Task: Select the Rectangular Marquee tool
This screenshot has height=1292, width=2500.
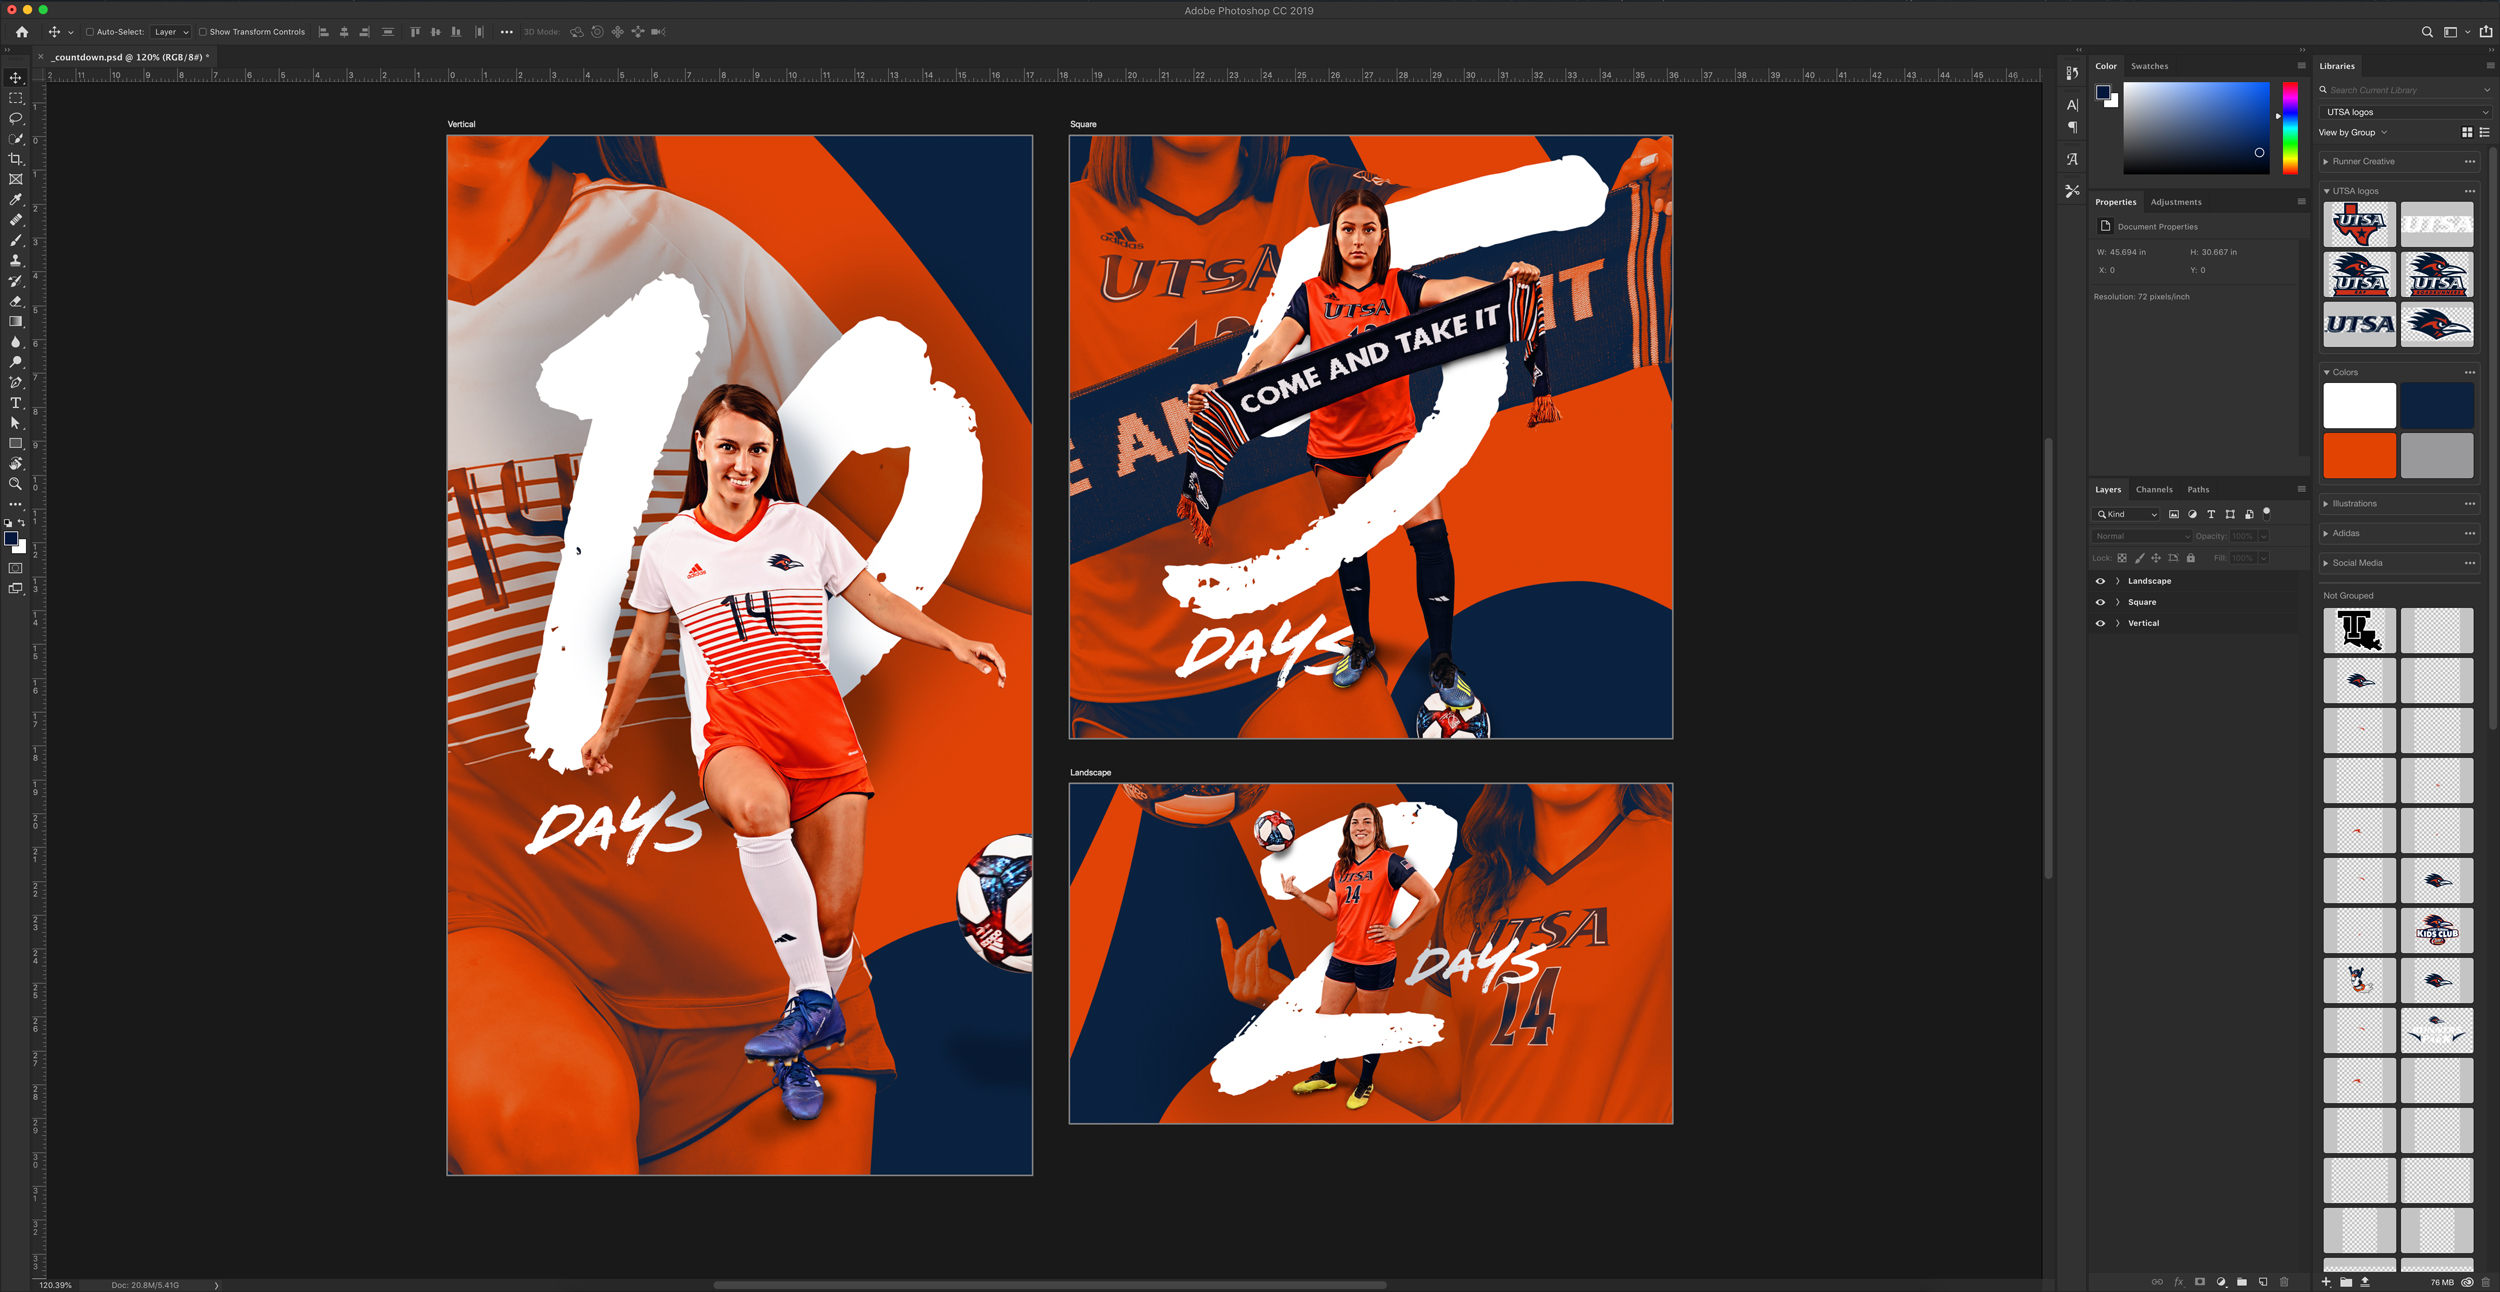Action: [16, 98]
